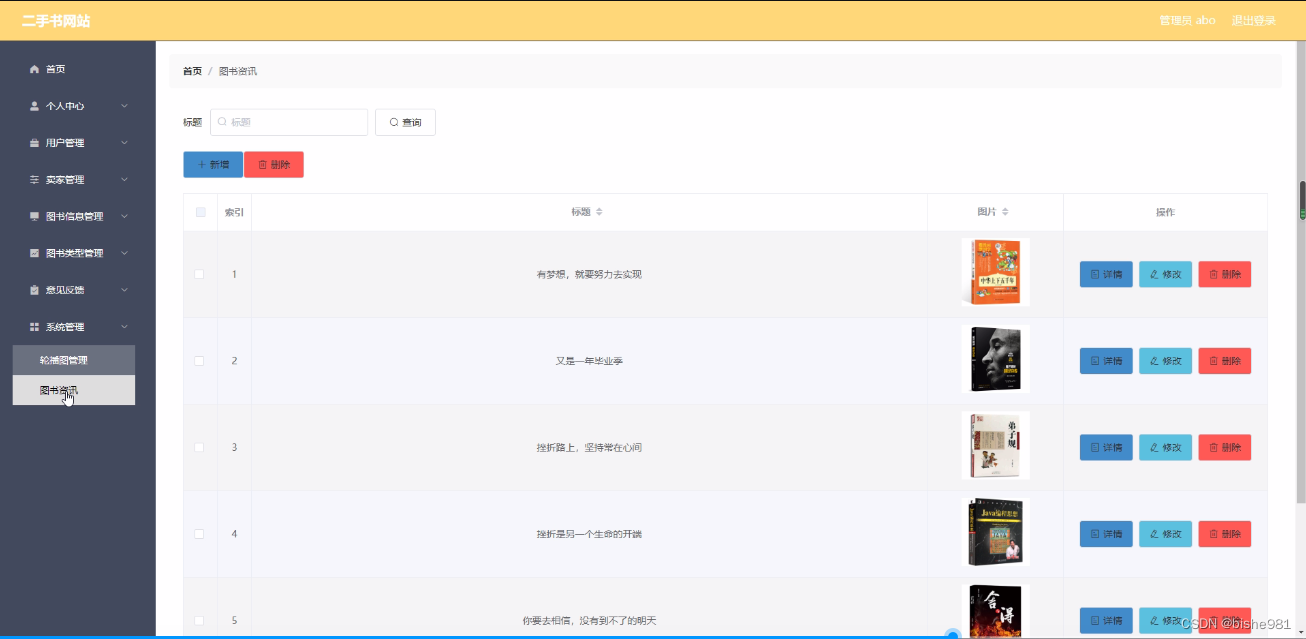Click the 图书类型管理 sidebar icon

[33, 252]
